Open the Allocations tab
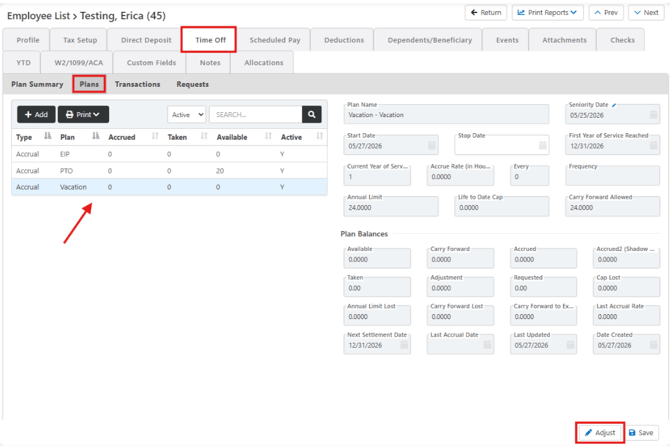This screenshot has height=448, width=670. pyautogui.click(x=262, y=62)
